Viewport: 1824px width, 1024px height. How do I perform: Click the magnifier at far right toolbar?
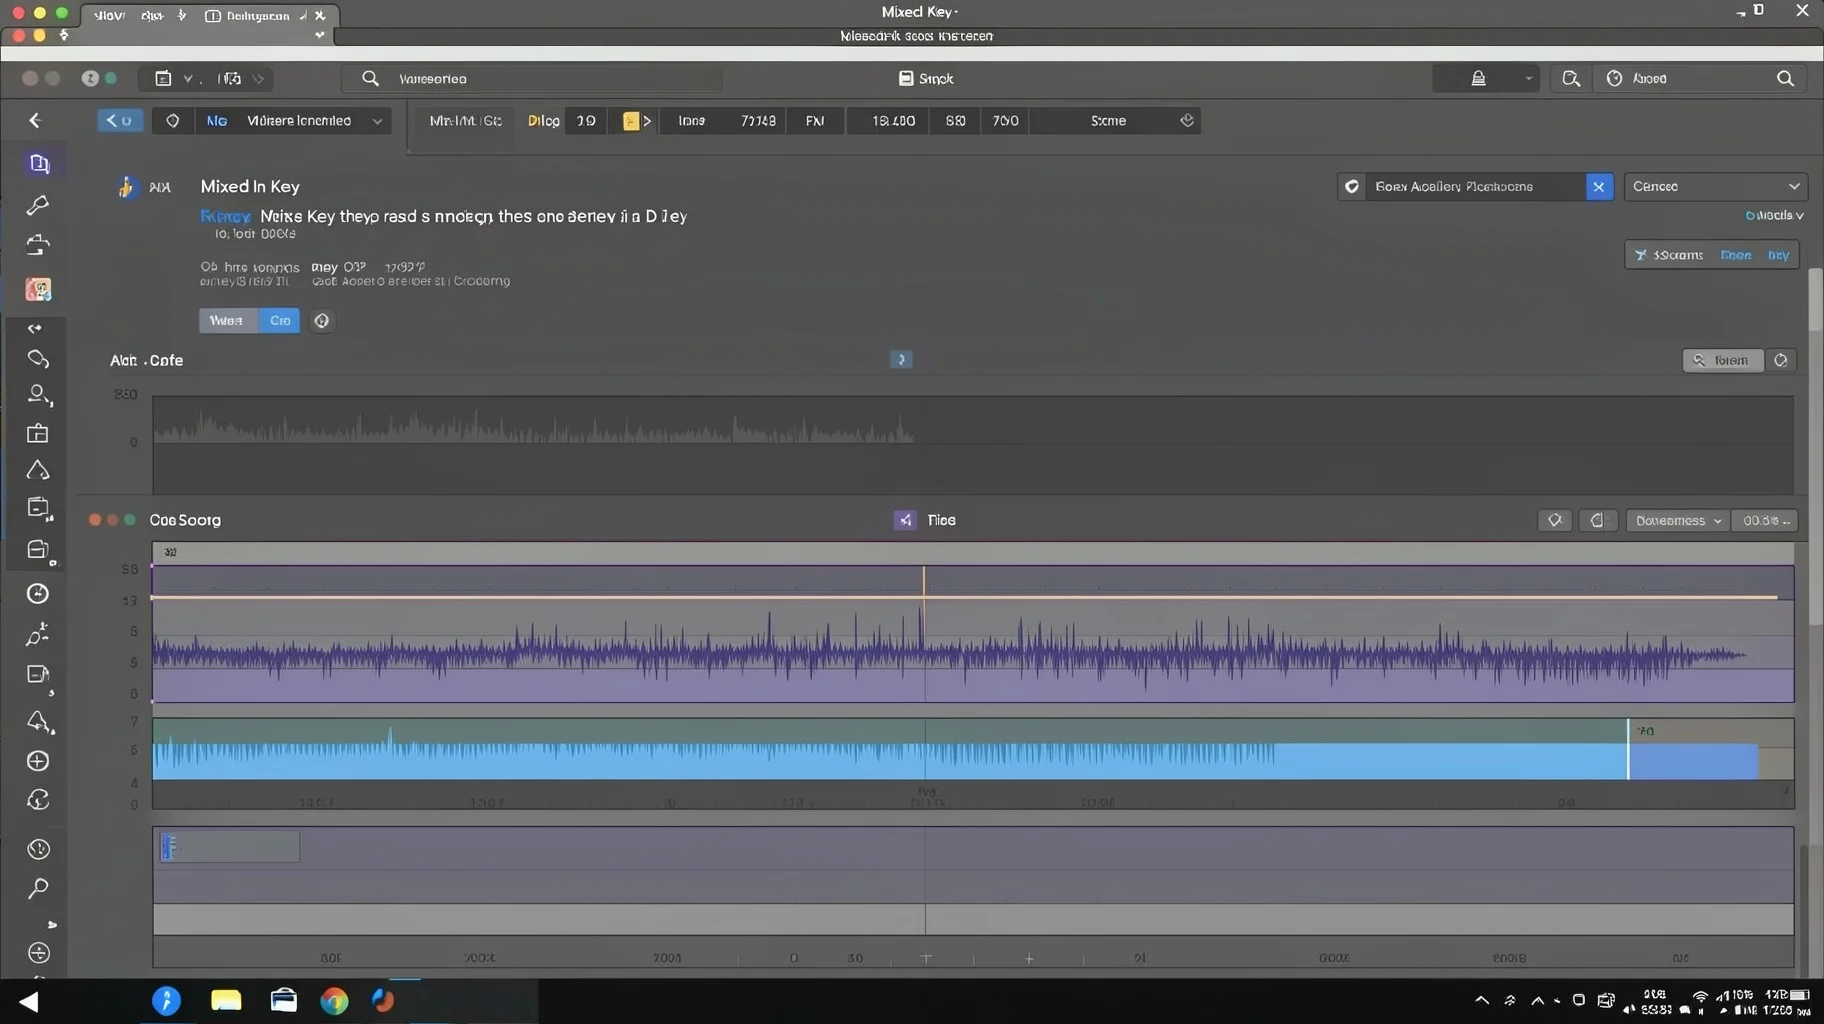(1785, 78)
